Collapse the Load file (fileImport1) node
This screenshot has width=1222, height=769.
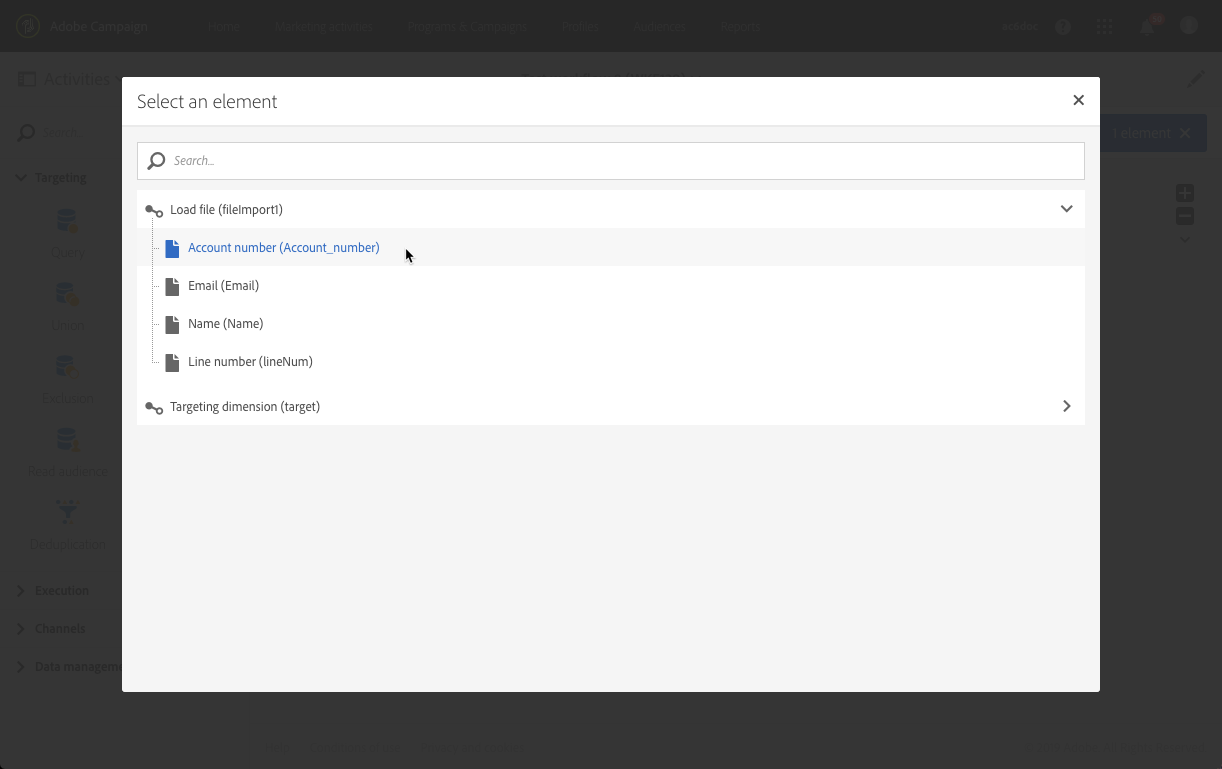coord(1066,209)
